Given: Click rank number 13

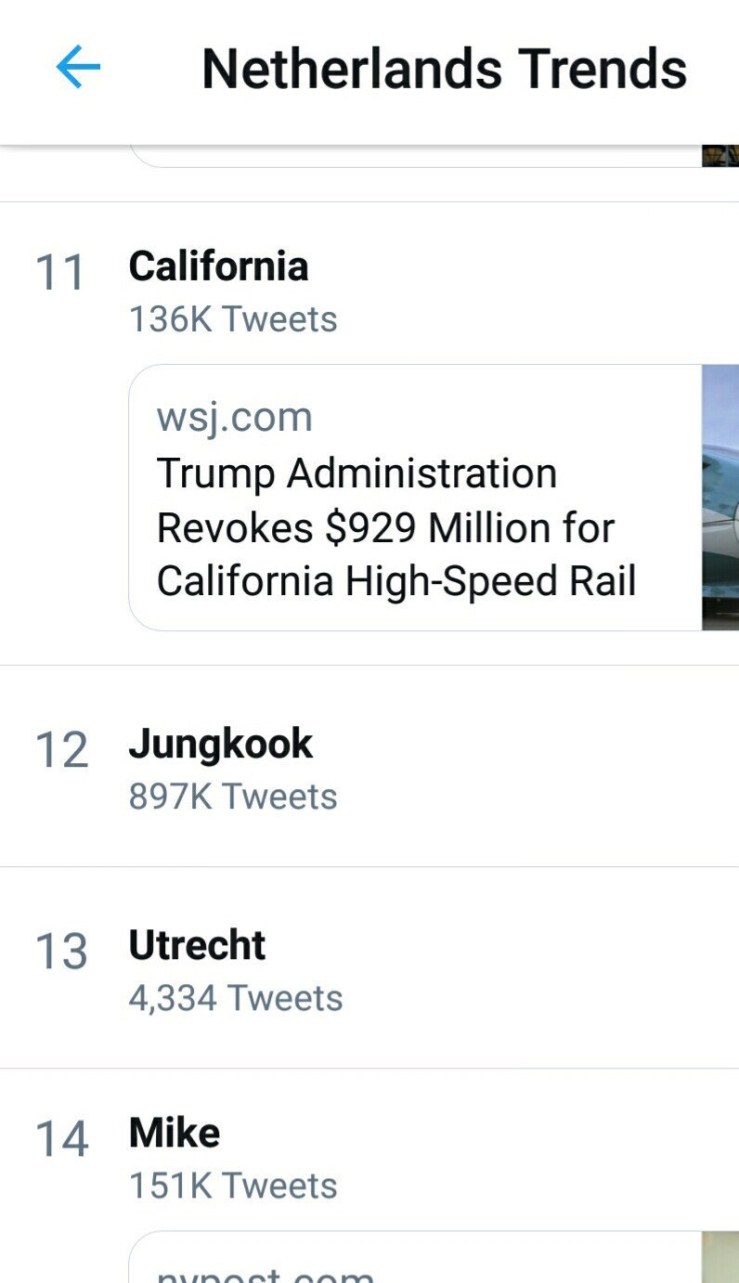Looking at the screenshot, I should 61,951.
